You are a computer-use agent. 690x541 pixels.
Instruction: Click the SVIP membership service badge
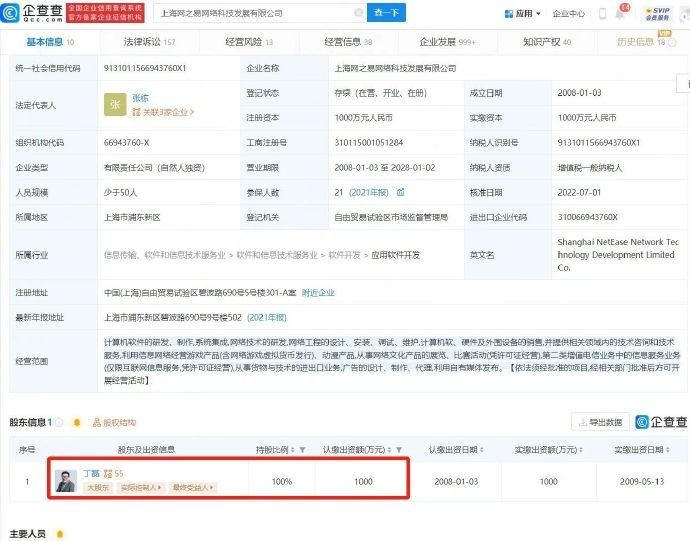click(x=658, y=14)
